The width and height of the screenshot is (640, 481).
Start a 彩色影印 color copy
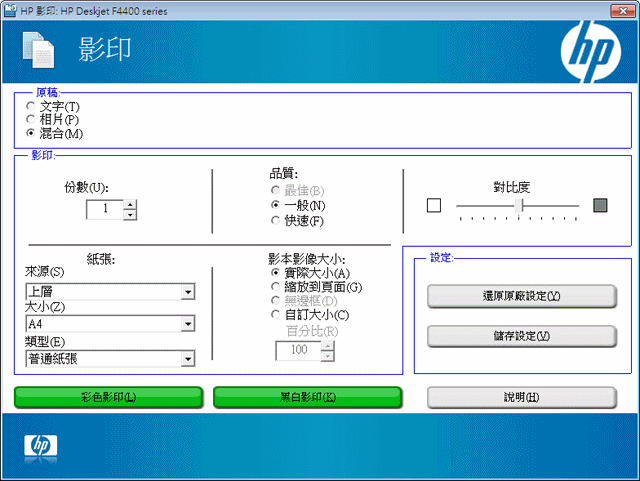coord(109,397)
